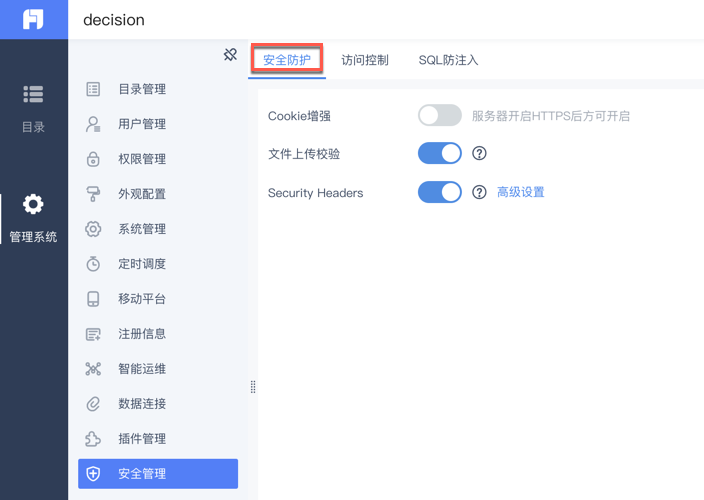Click the 插件管理 puzzle icon
Screen dimensions: 704x500
click(x=93, y=439)
